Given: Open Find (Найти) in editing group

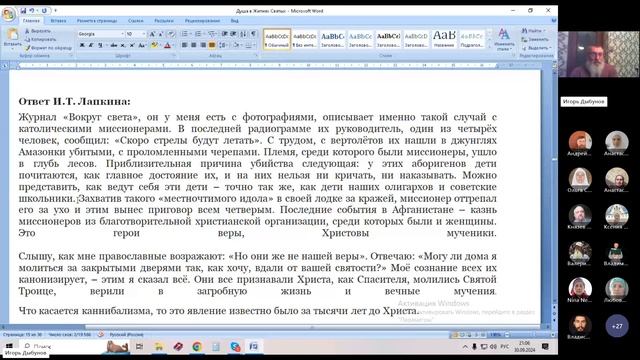Looking at the screenshot, I should click(534, 31).
